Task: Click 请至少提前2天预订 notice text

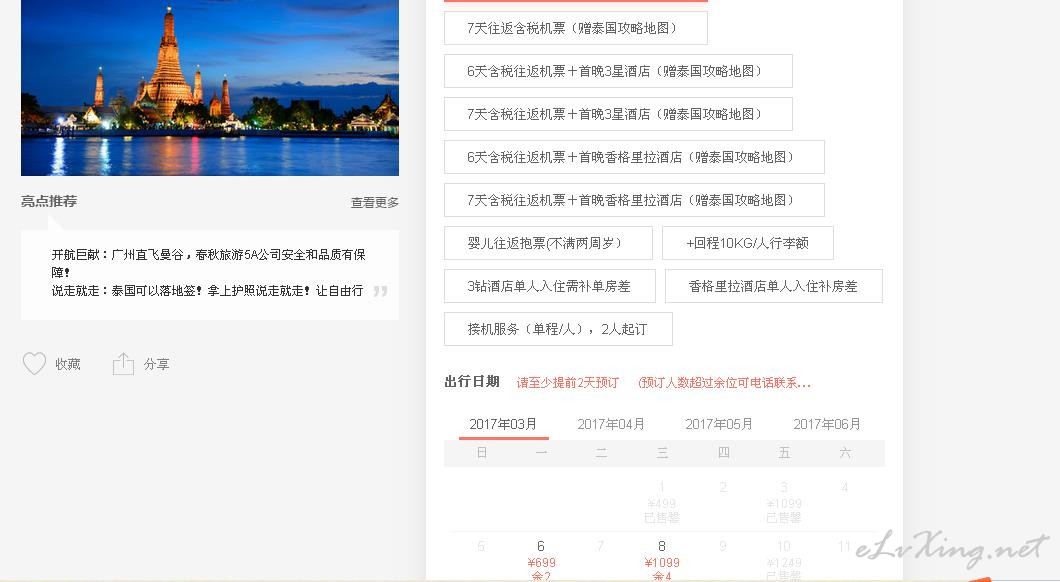Action: pyautogui.click(x=568, y=383)
